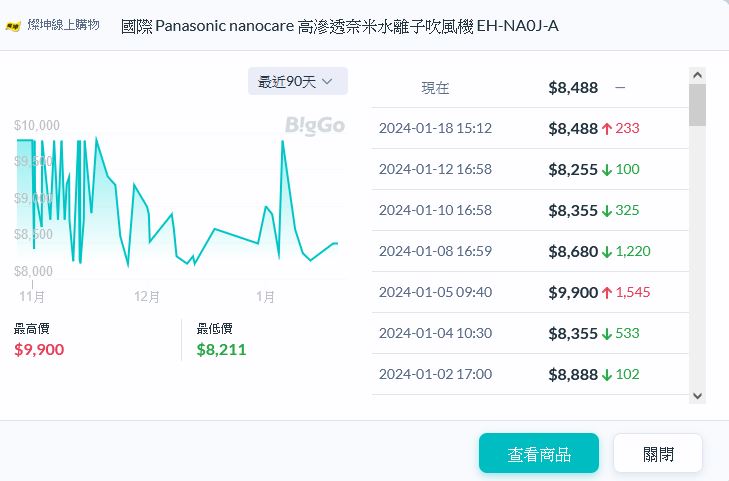Select the 2024-01-08 16:59 price row
The height and width of the screenshot is (481, 729).
click(x=530, y=251)
